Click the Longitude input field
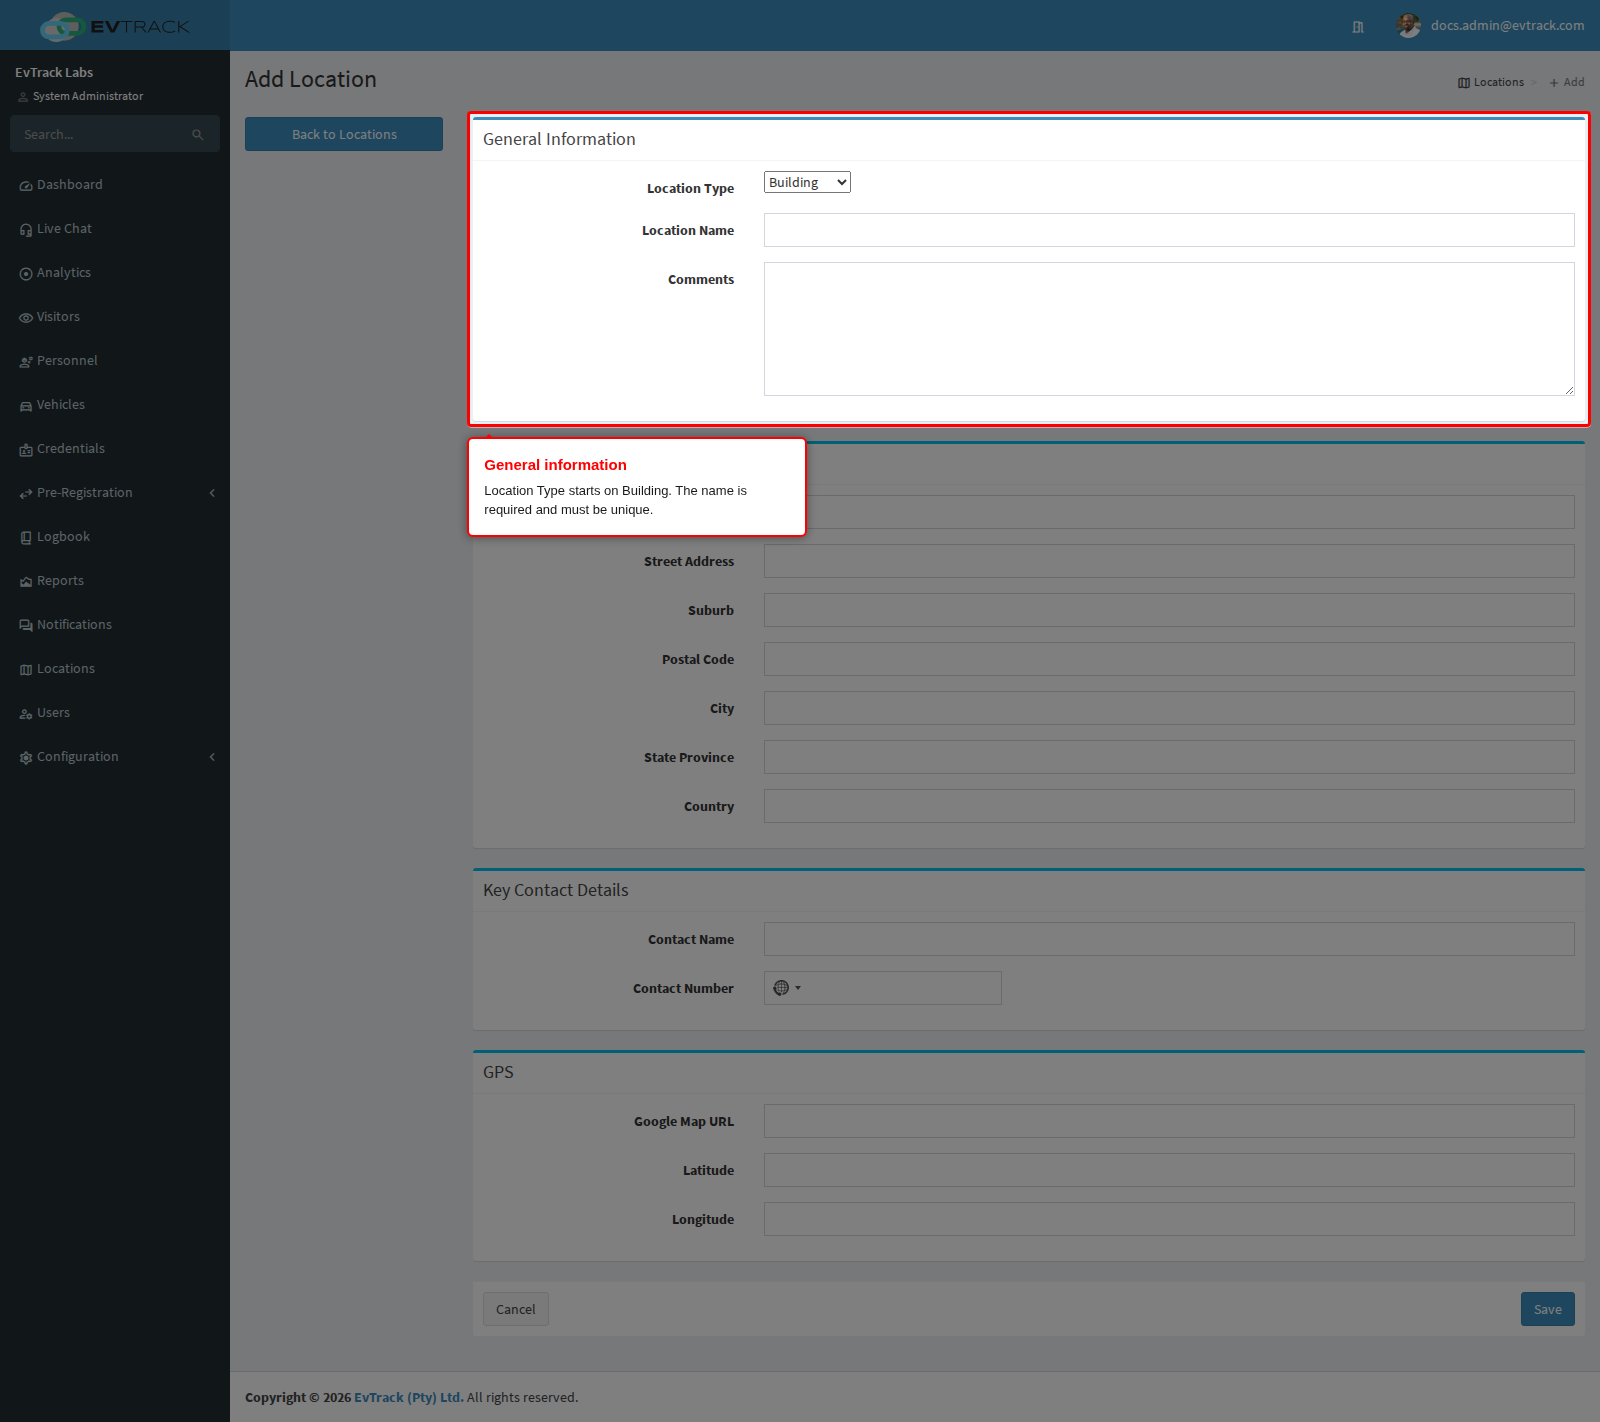 tap(1169, 1219)
